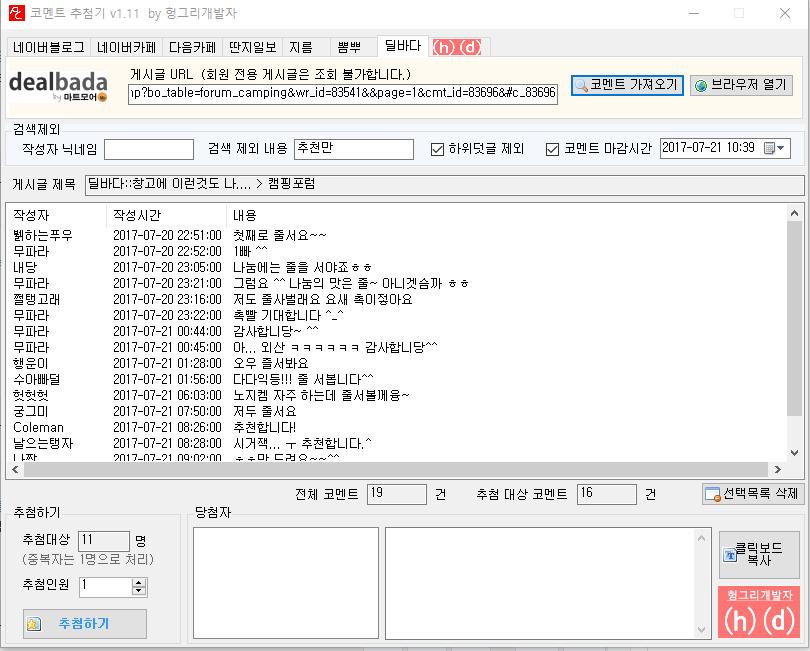
Task: Decrease 추첨인원 with the down arrow
Action: coord(138,591)
